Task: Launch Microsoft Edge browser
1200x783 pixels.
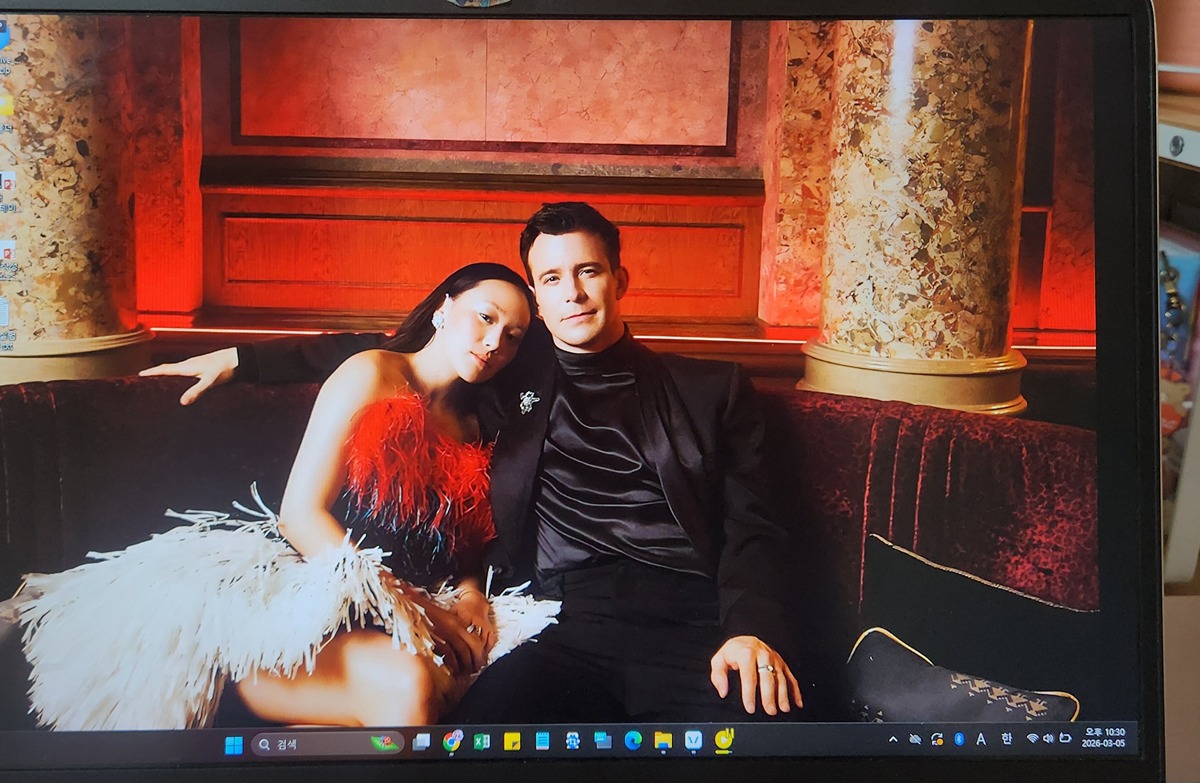Action: [x=632, y=740]
